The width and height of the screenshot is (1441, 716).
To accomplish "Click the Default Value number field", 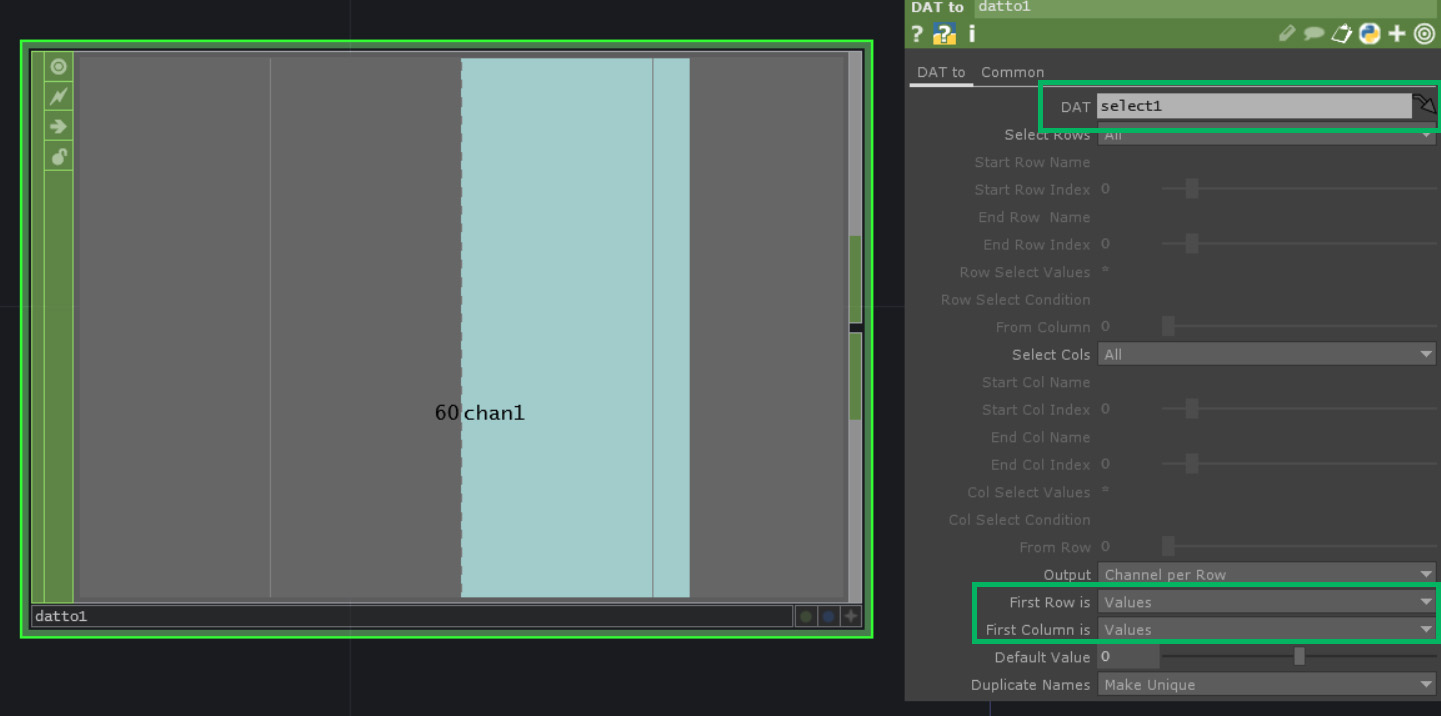I will 1128,657.
